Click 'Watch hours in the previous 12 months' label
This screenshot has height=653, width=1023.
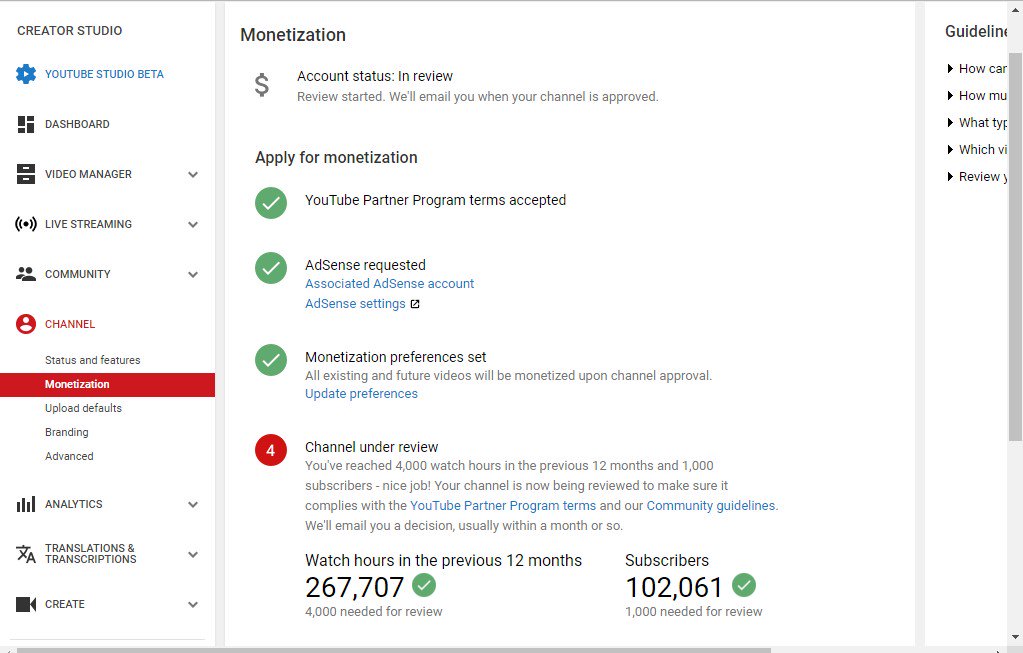(444, 560)
